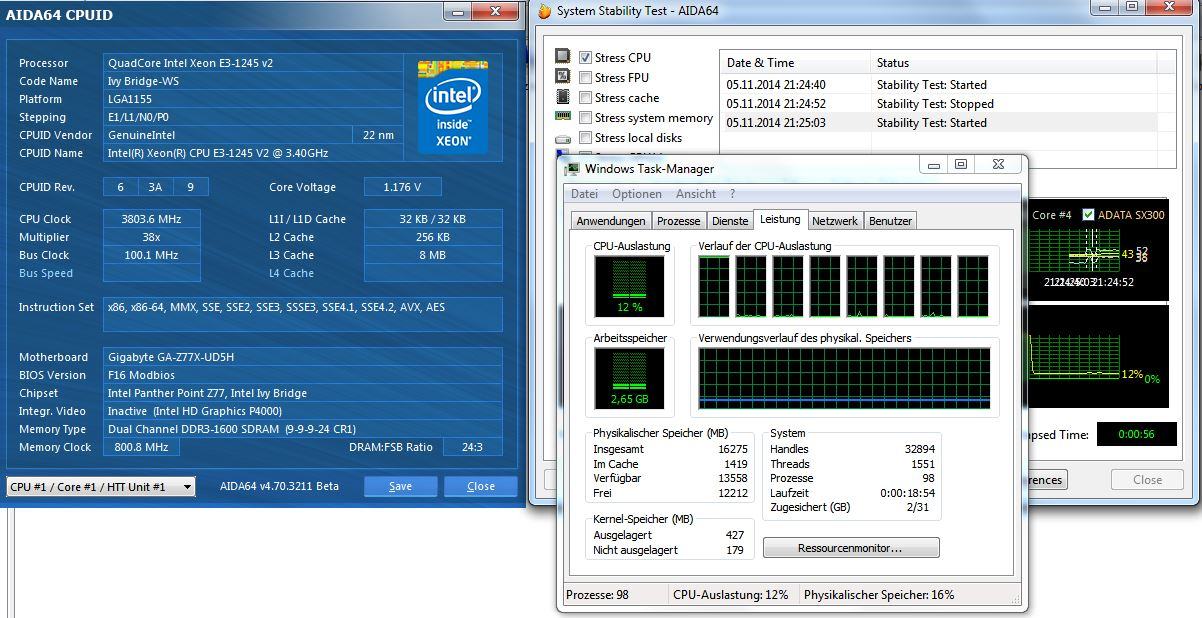The width and height of the screenshot is (1202, 618).
Task: Click the Core #4 graph legend label
Action: pyautogui.click(x=1051, y=215)
